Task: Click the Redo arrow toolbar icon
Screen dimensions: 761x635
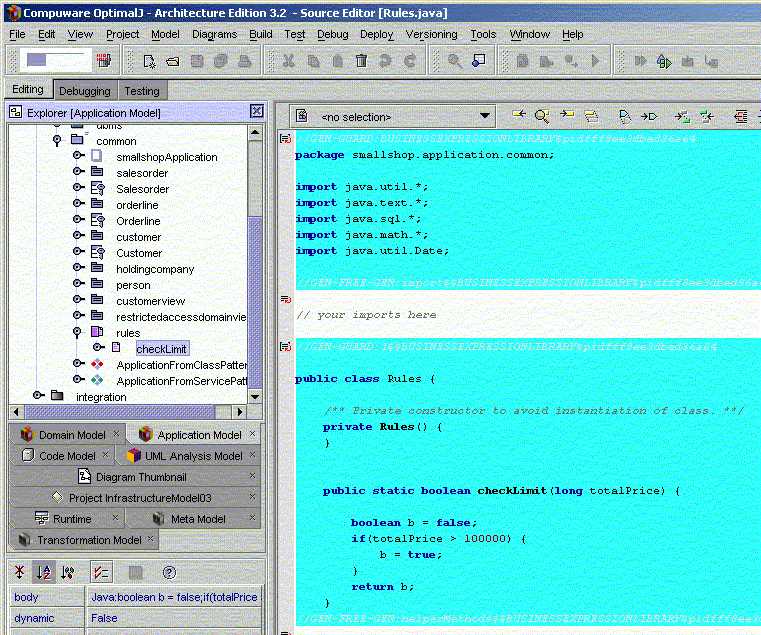Action: click(410, 61)
